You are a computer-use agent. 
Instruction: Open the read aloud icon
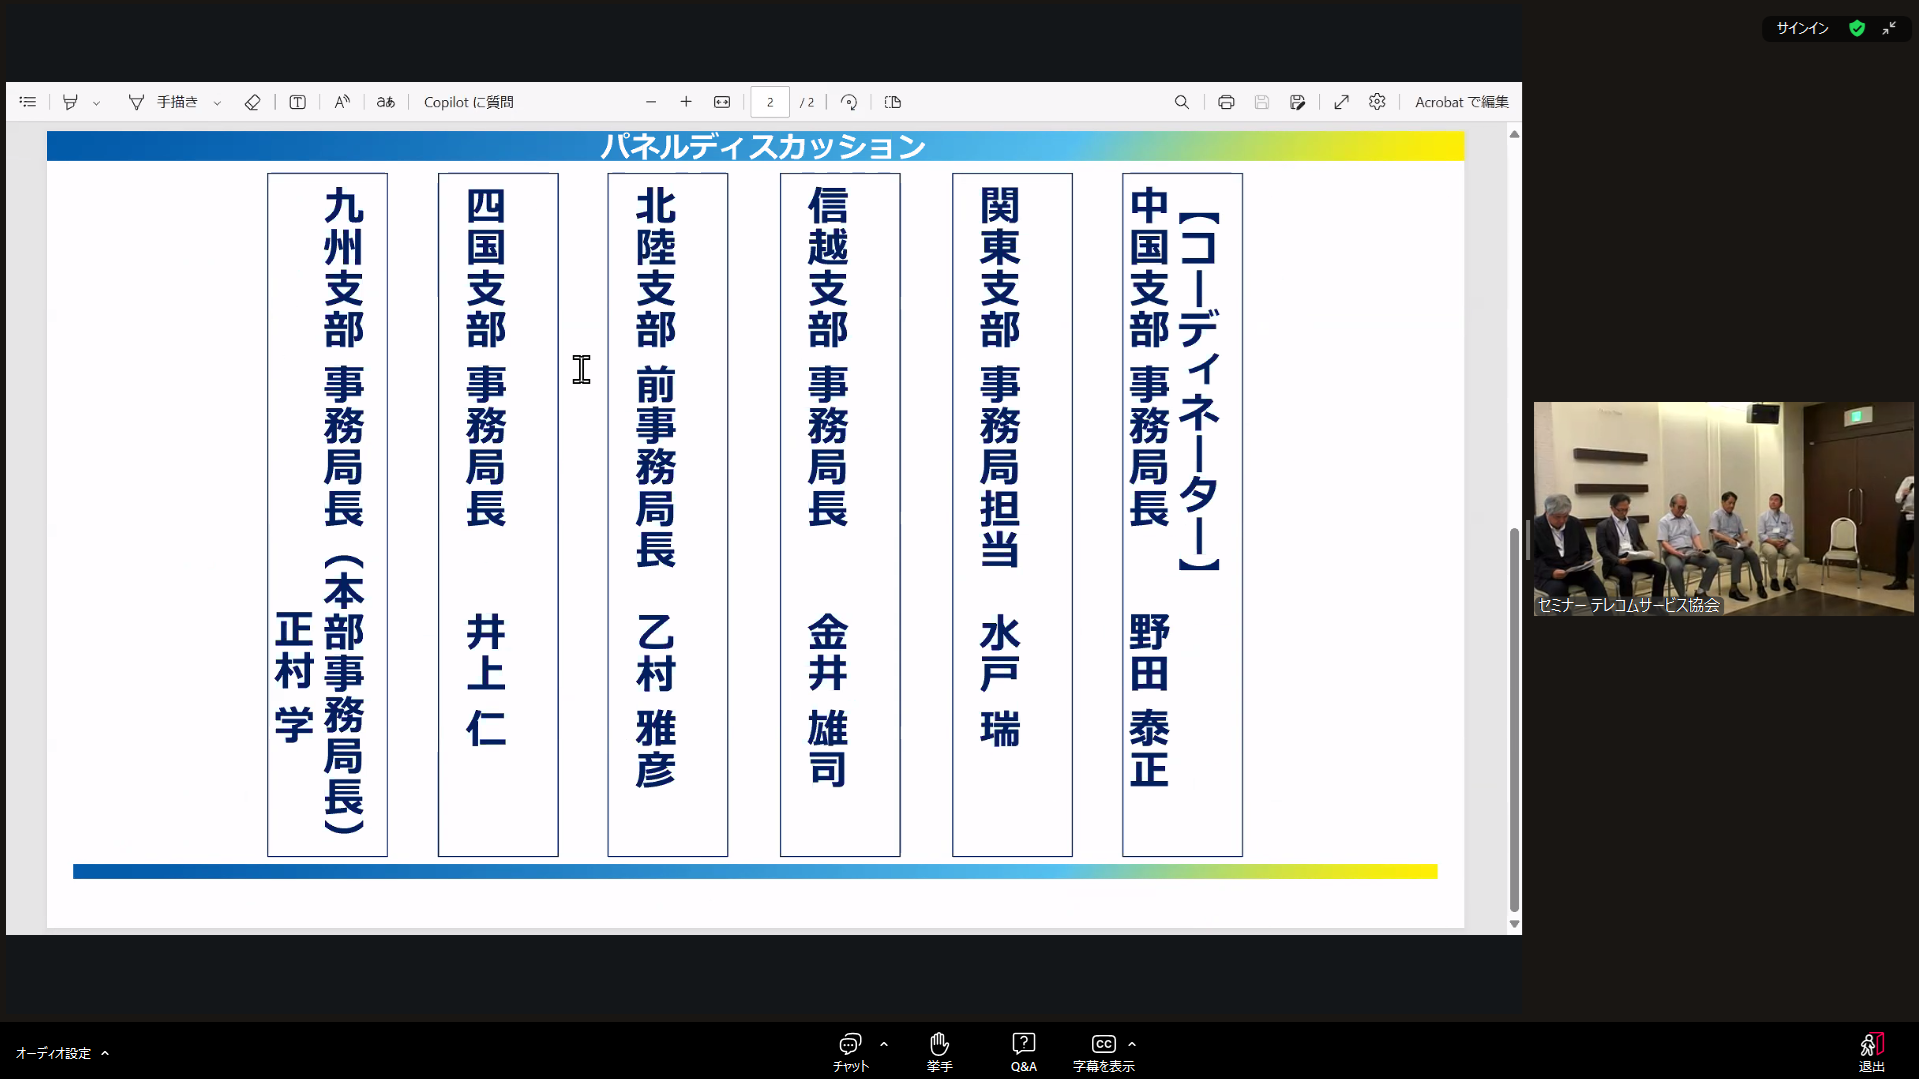[342, 102]
